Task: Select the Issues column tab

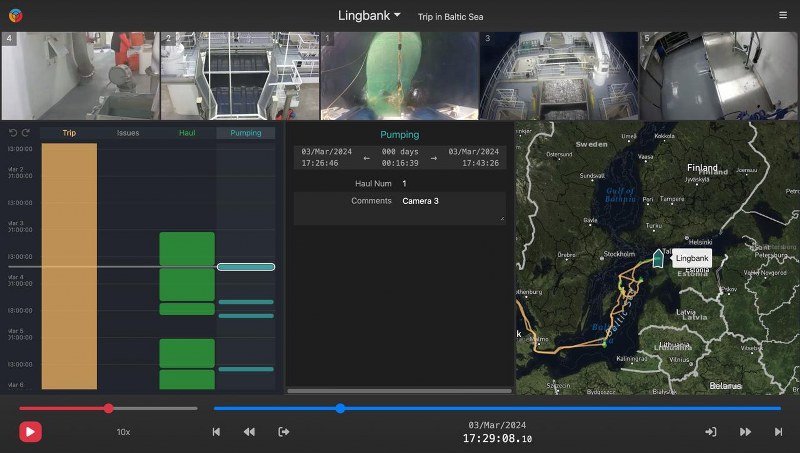Action: coord(128,133)
